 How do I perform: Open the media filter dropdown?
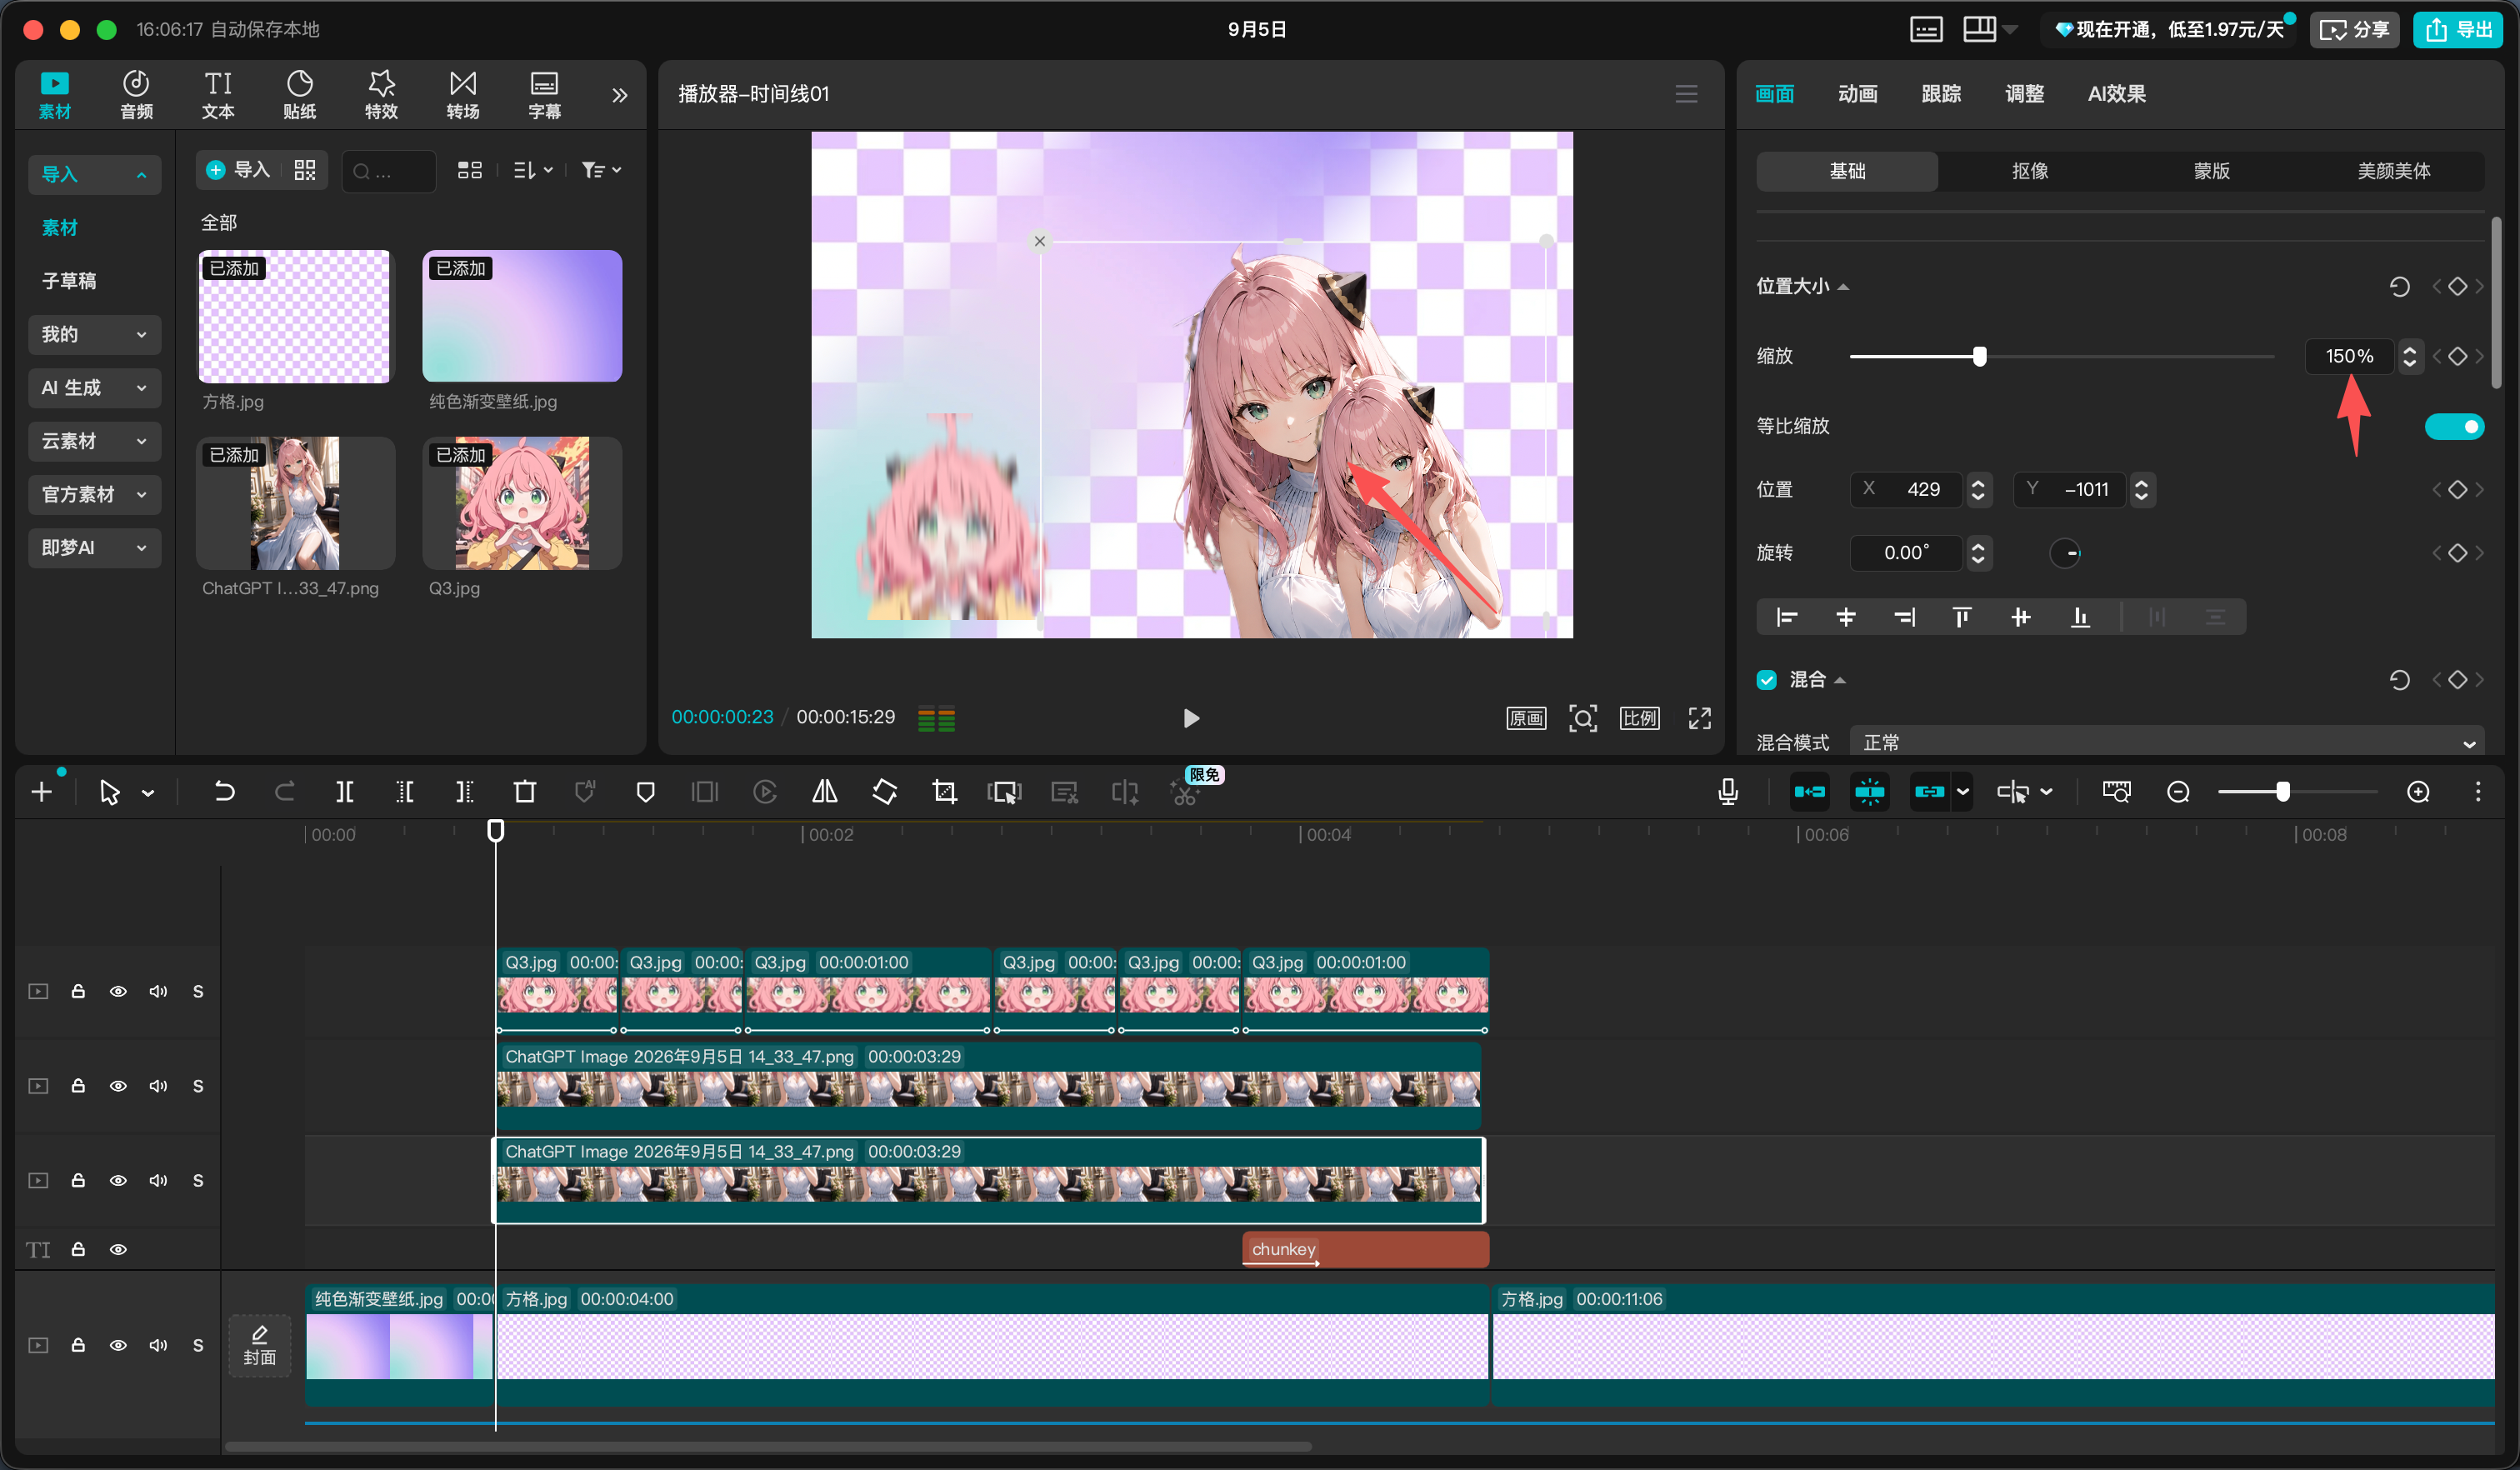point(601,170)
